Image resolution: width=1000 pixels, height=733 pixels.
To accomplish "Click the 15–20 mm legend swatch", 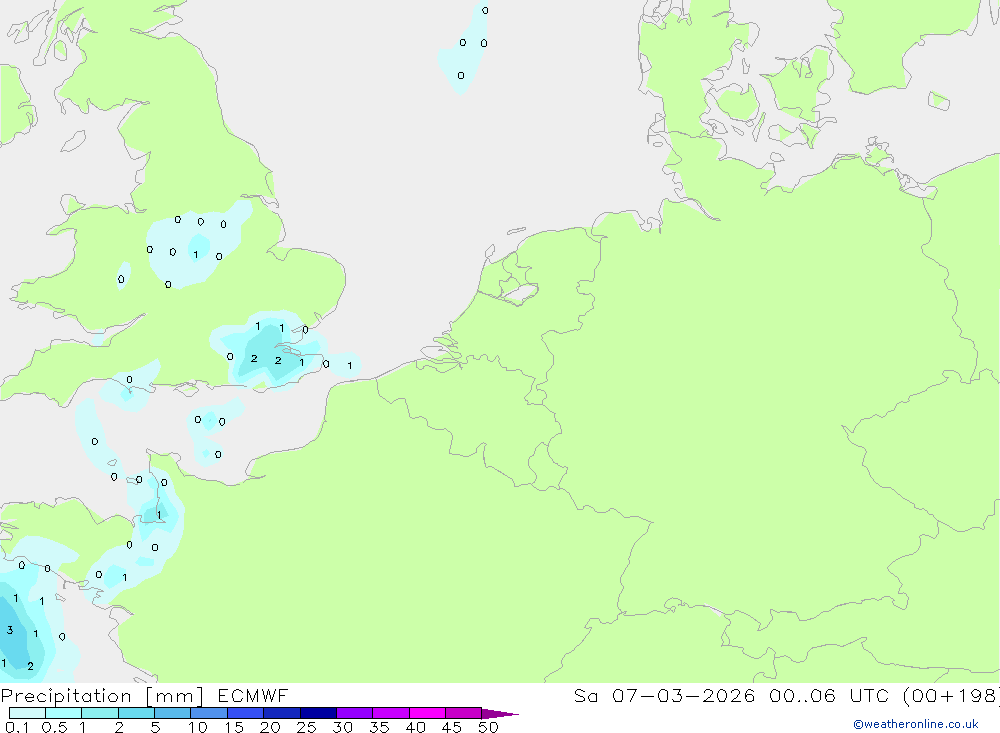I will pyautogui.click(x=245, y=713).
